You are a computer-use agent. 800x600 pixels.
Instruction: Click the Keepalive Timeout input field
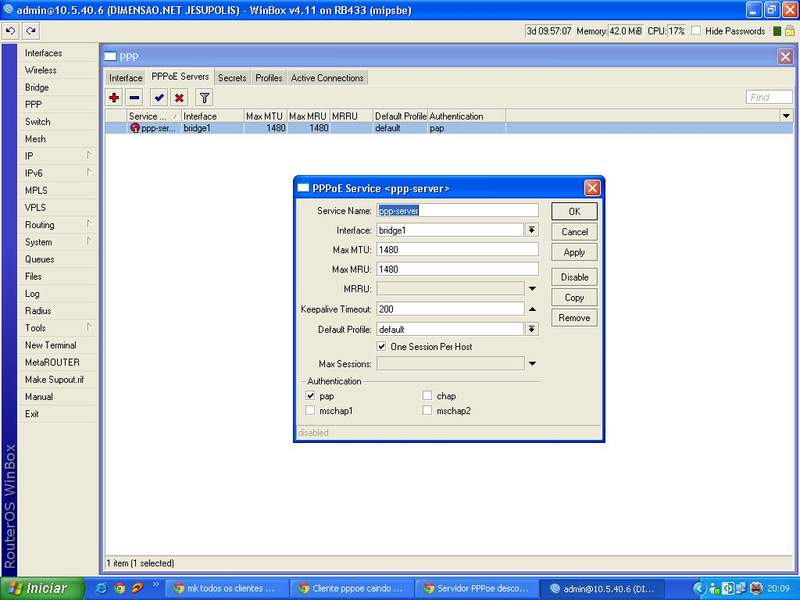coord(450,309)
